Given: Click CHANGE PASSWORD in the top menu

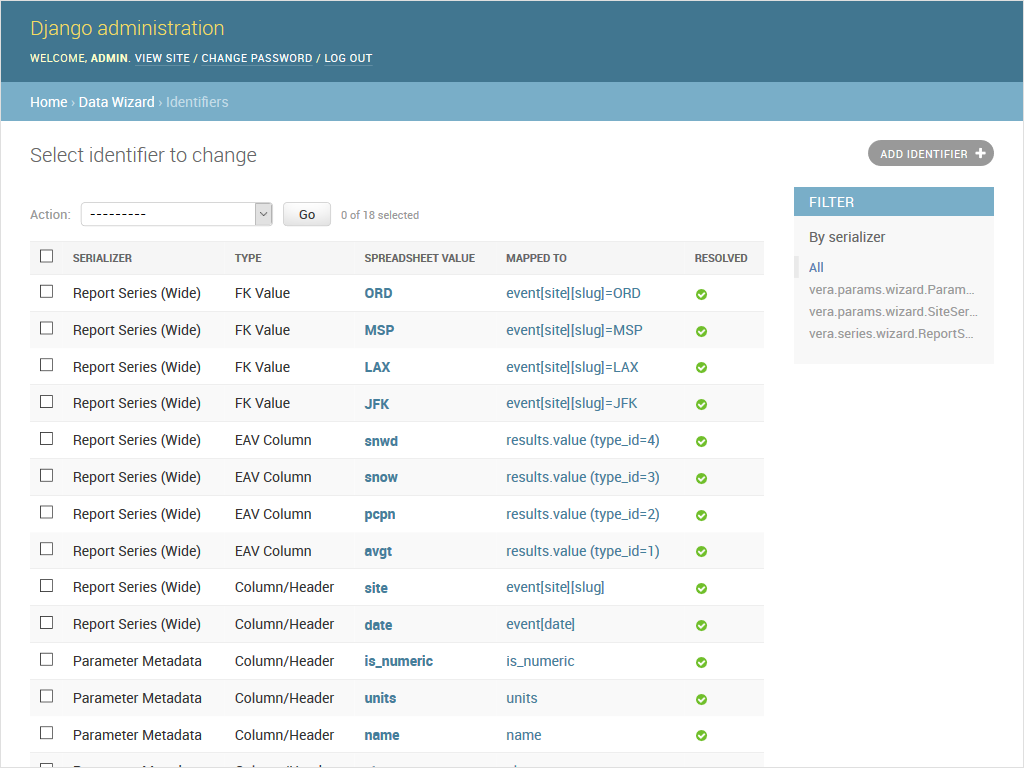Looking at the screenshot, I should click(256, 58).
